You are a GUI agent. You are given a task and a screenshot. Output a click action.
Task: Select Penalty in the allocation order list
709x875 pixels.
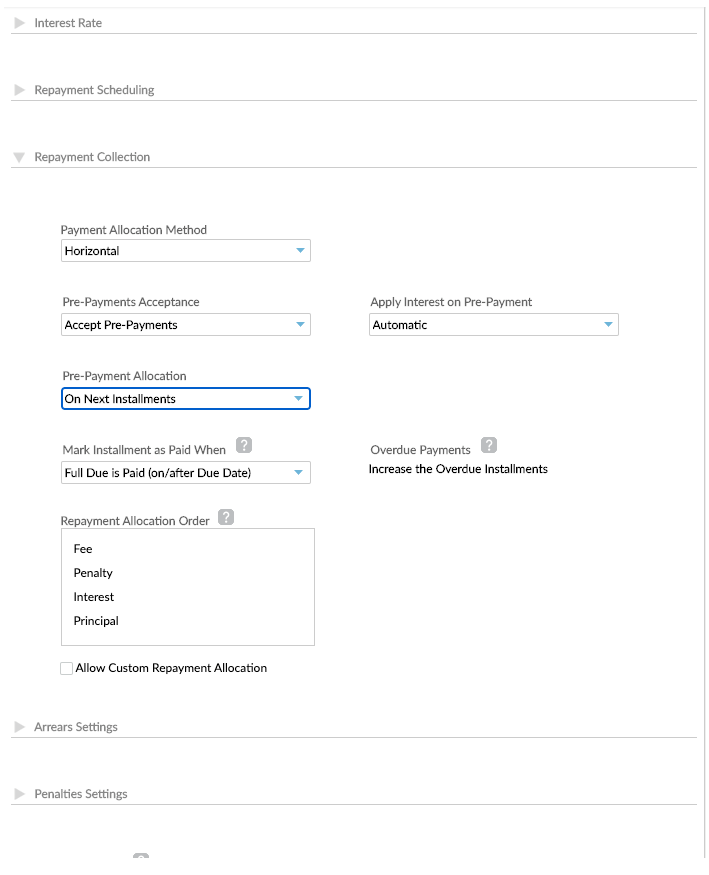click(x=93, y=572)
